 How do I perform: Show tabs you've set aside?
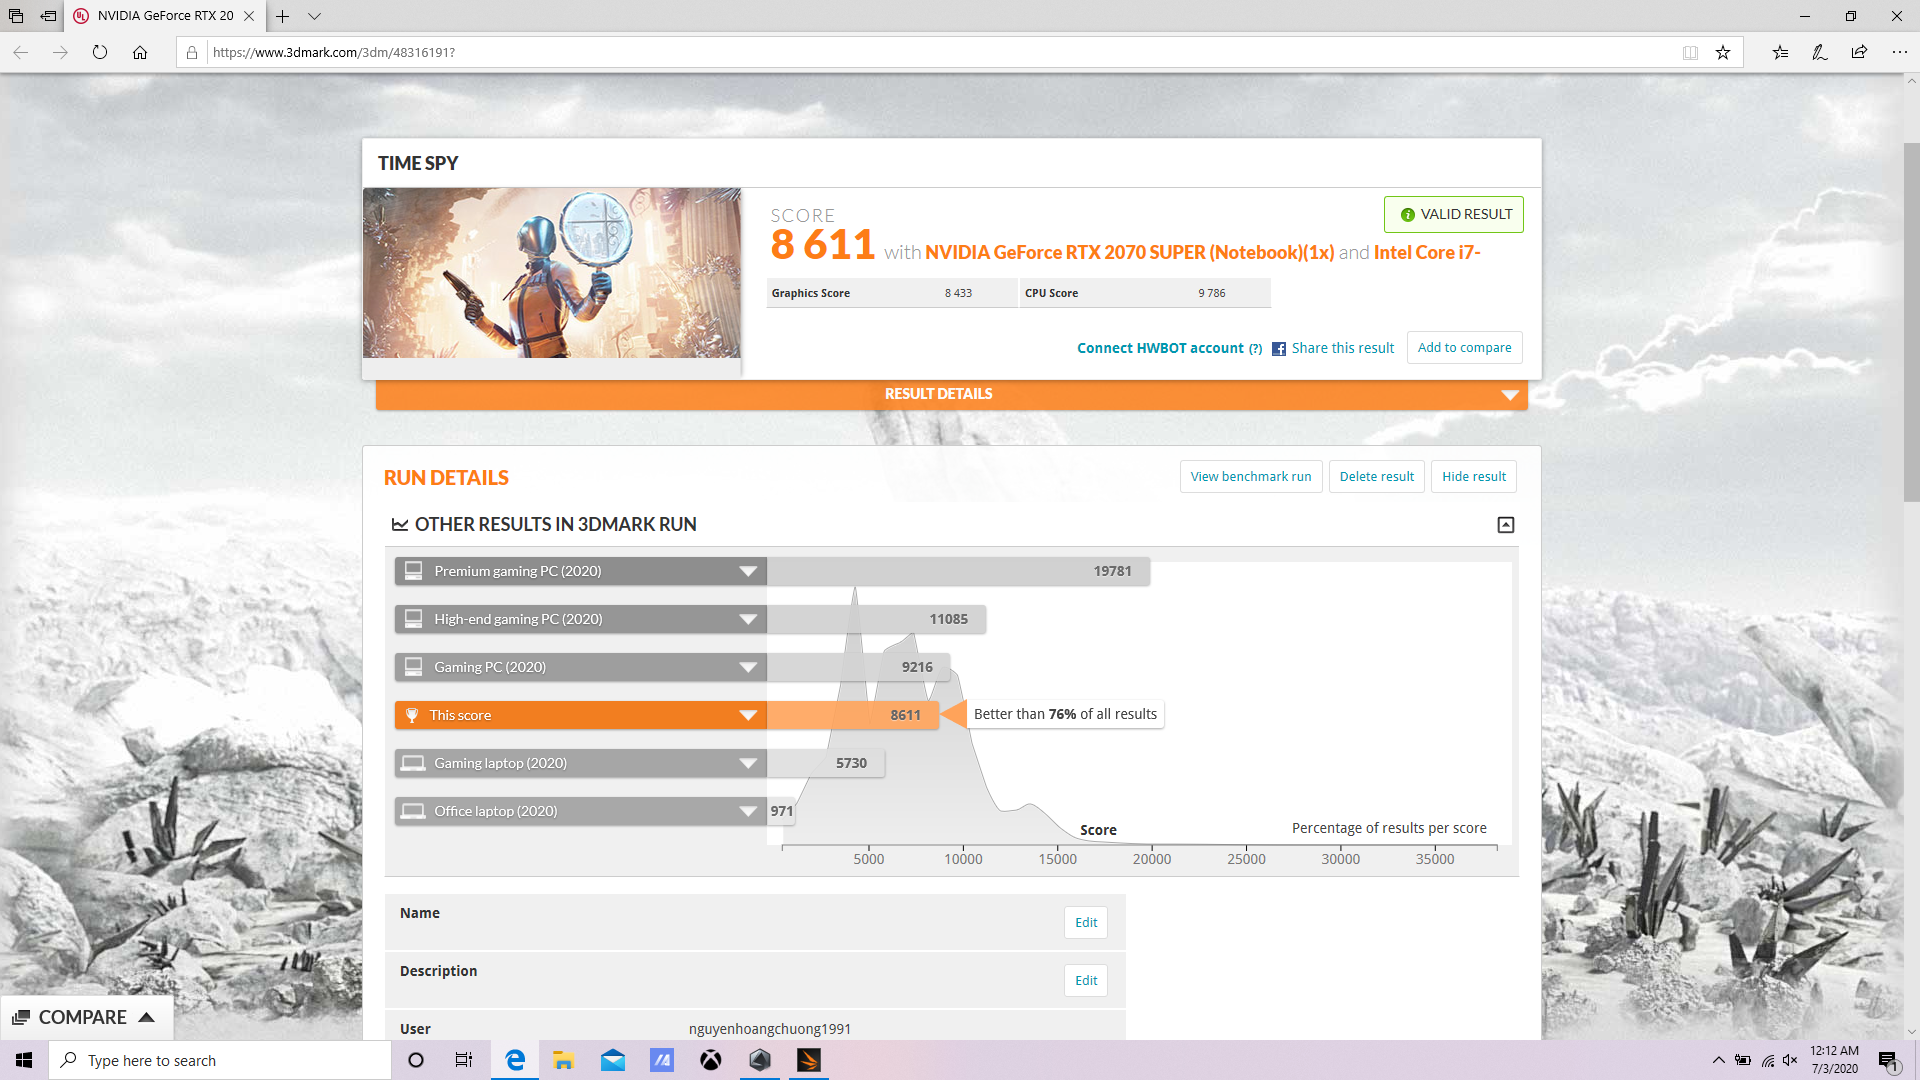(16, 16)
